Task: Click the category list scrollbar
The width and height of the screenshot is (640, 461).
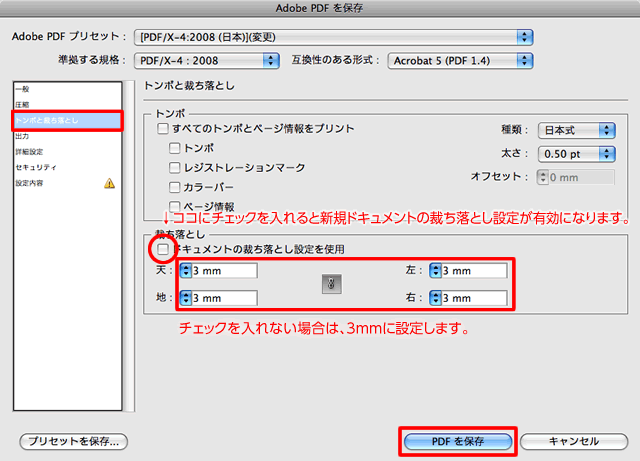Action: 130,246
